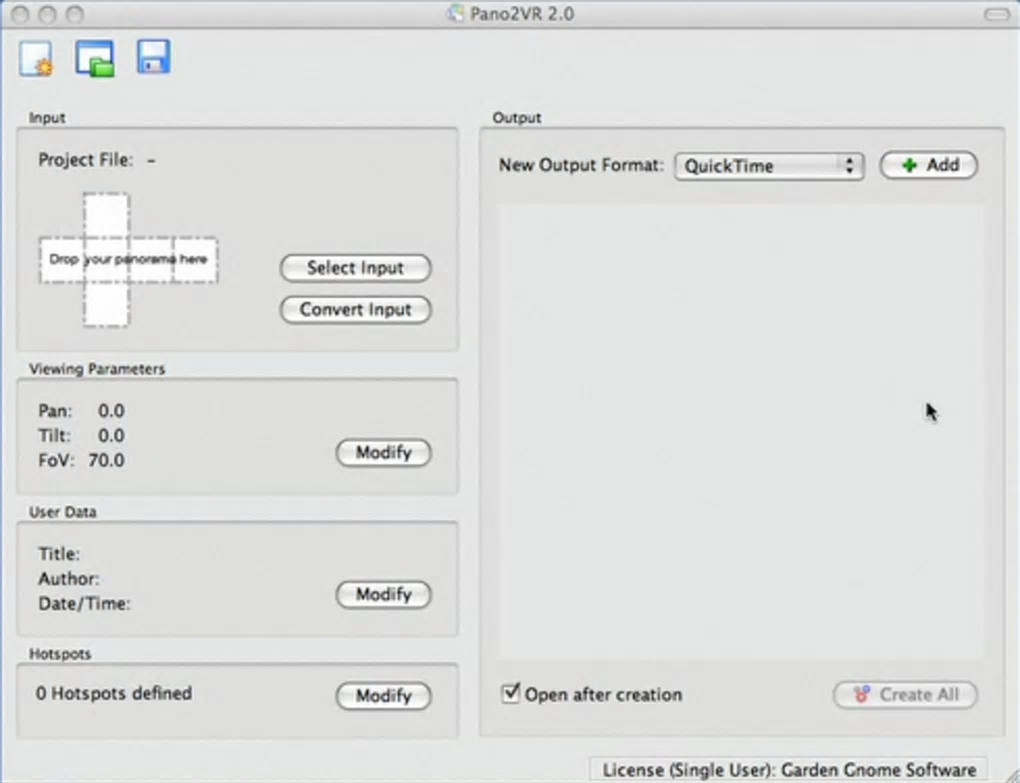Click the empty output list area
1020x783 pixels.
pos(742,432)
